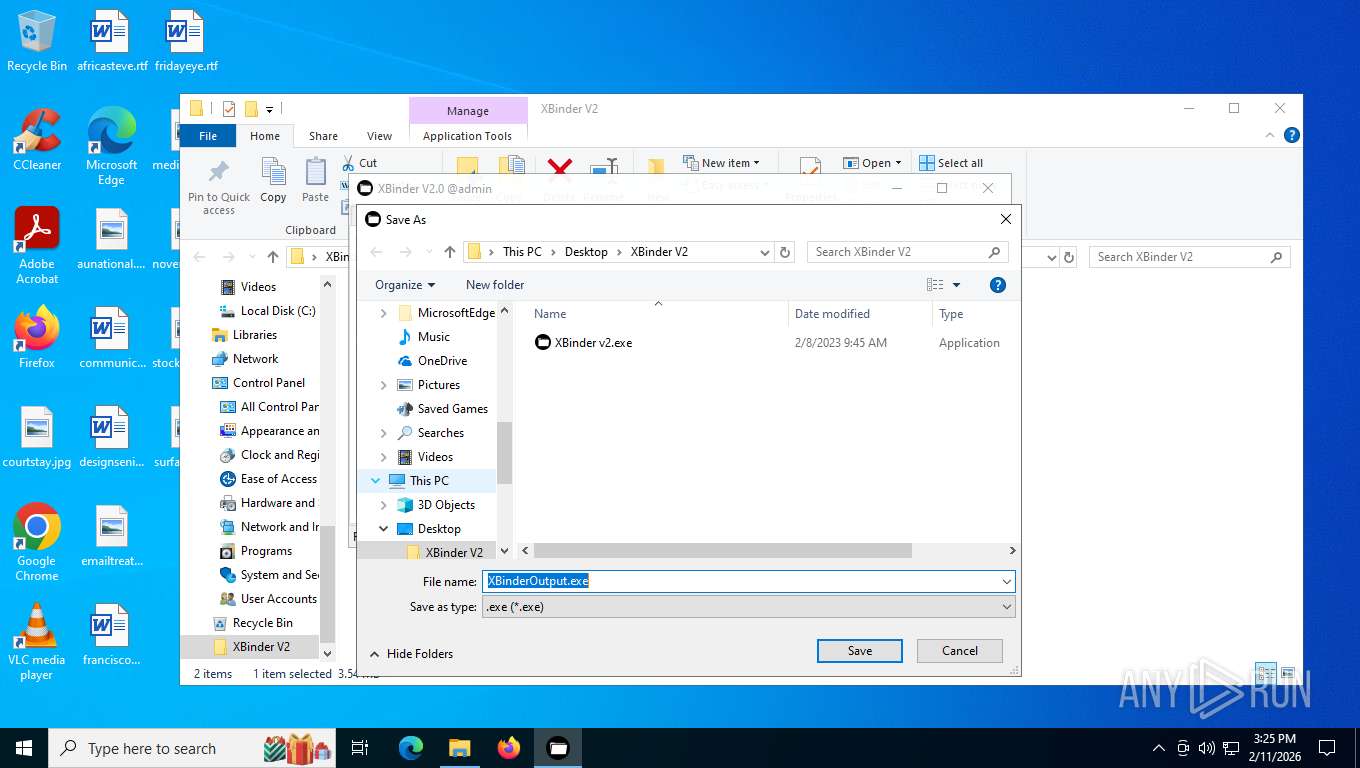Screen dimensions: 1360x768
Task: Go up one level in Save As dialog
Action: click(450, 252)
